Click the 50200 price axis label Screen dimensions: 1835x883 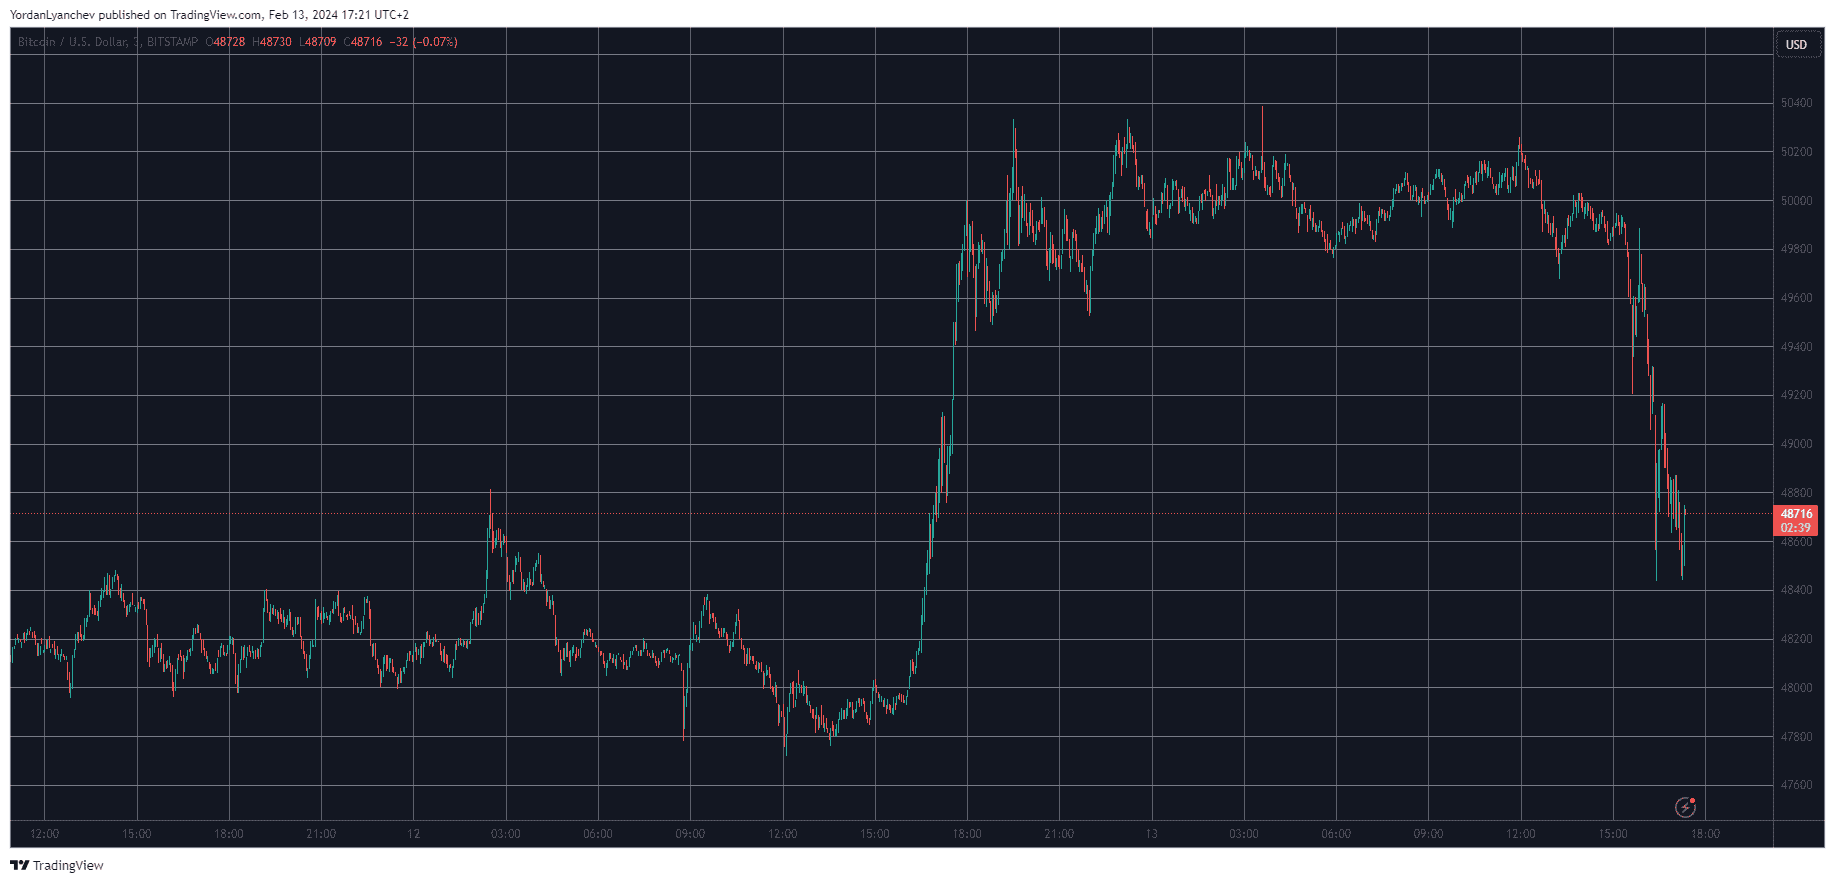(1796, 152)
